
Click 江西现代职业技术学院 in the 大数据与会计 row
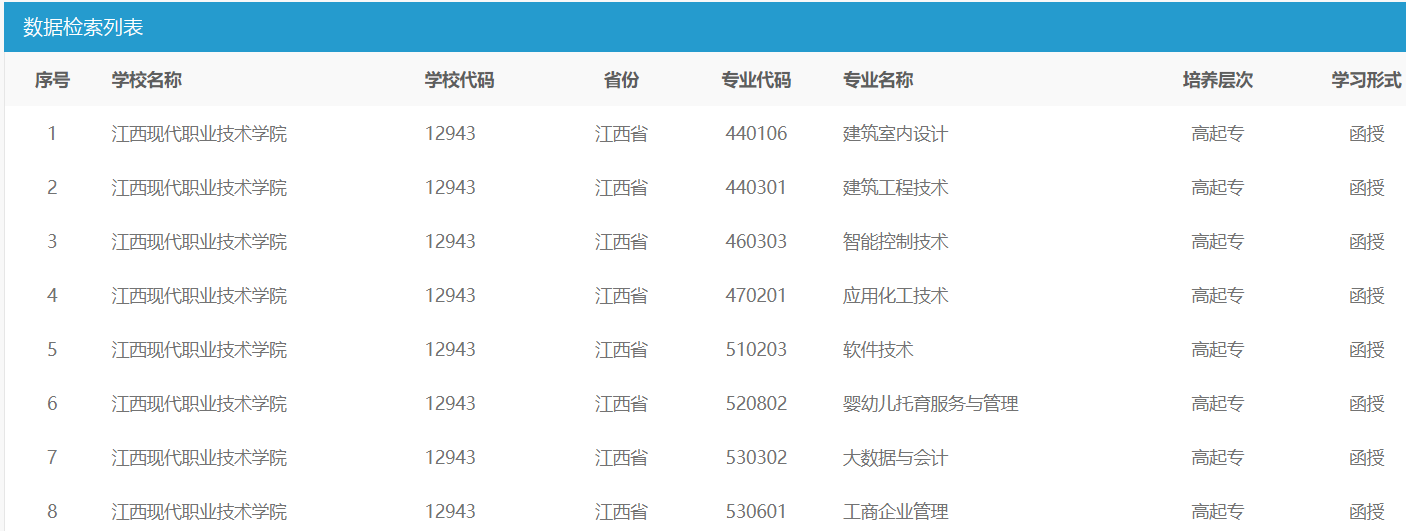click(199, 457)
